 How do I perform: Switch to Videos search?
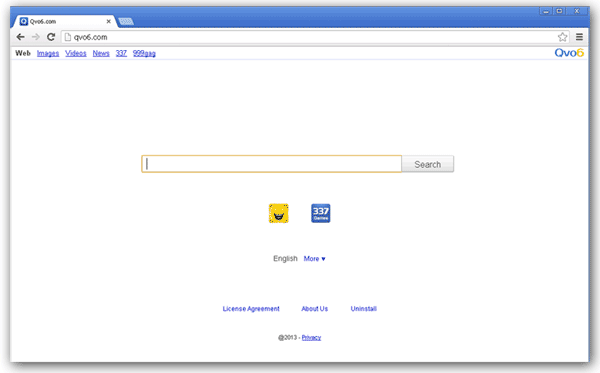(x=76, y=53)
